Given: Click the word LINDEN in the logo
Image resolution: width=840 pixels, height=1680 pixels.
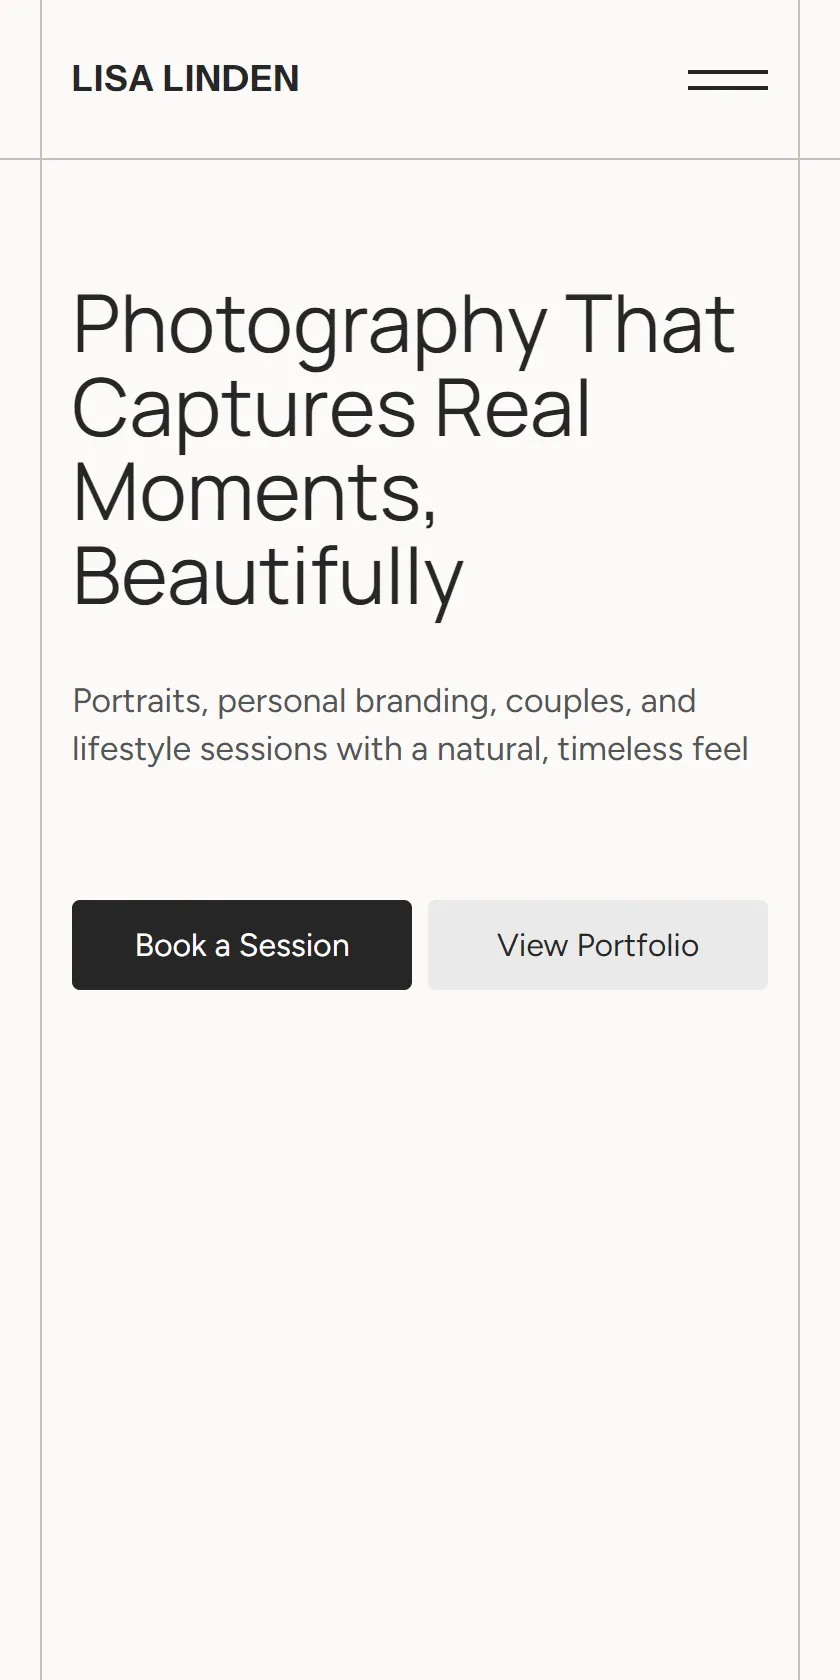Looking at the screenshot, I should (231, 79).
